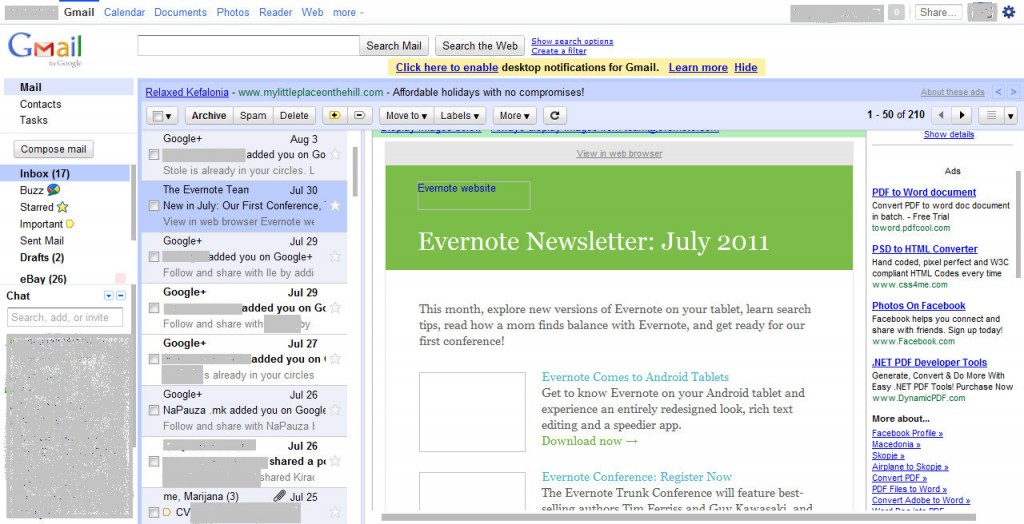Go to Contacts in the sidebar
The width and height of the screenshot is (1024, 524).
coord(40,104)
